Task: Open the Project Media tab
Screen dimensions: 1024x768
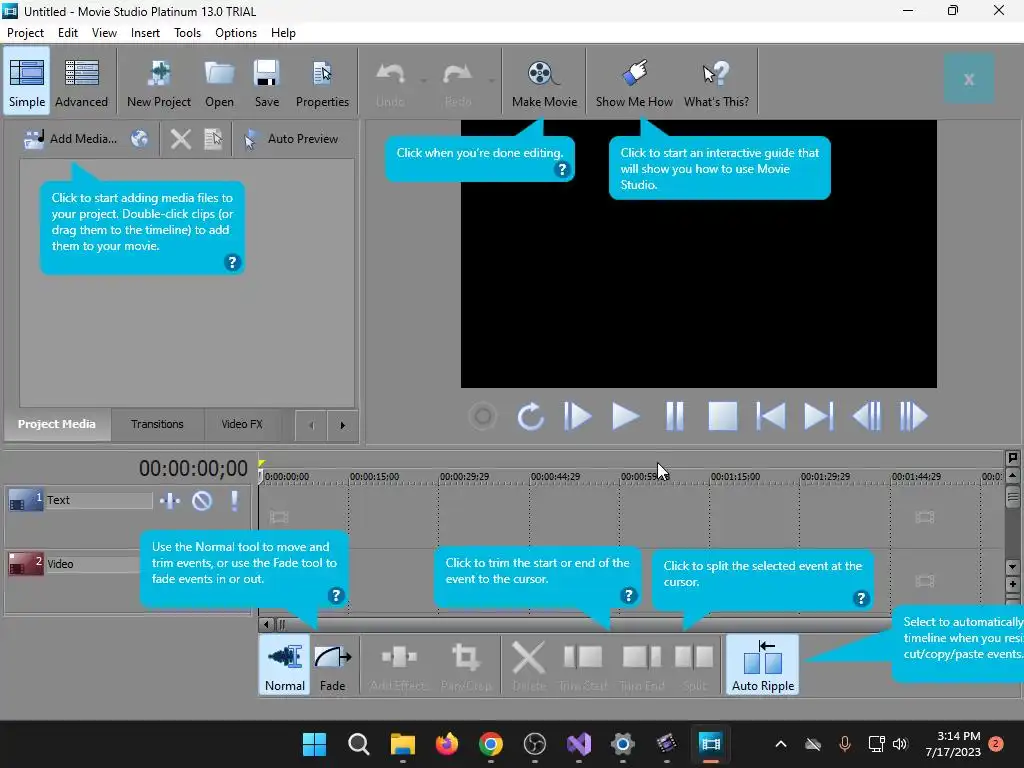Action: [57, 424]
